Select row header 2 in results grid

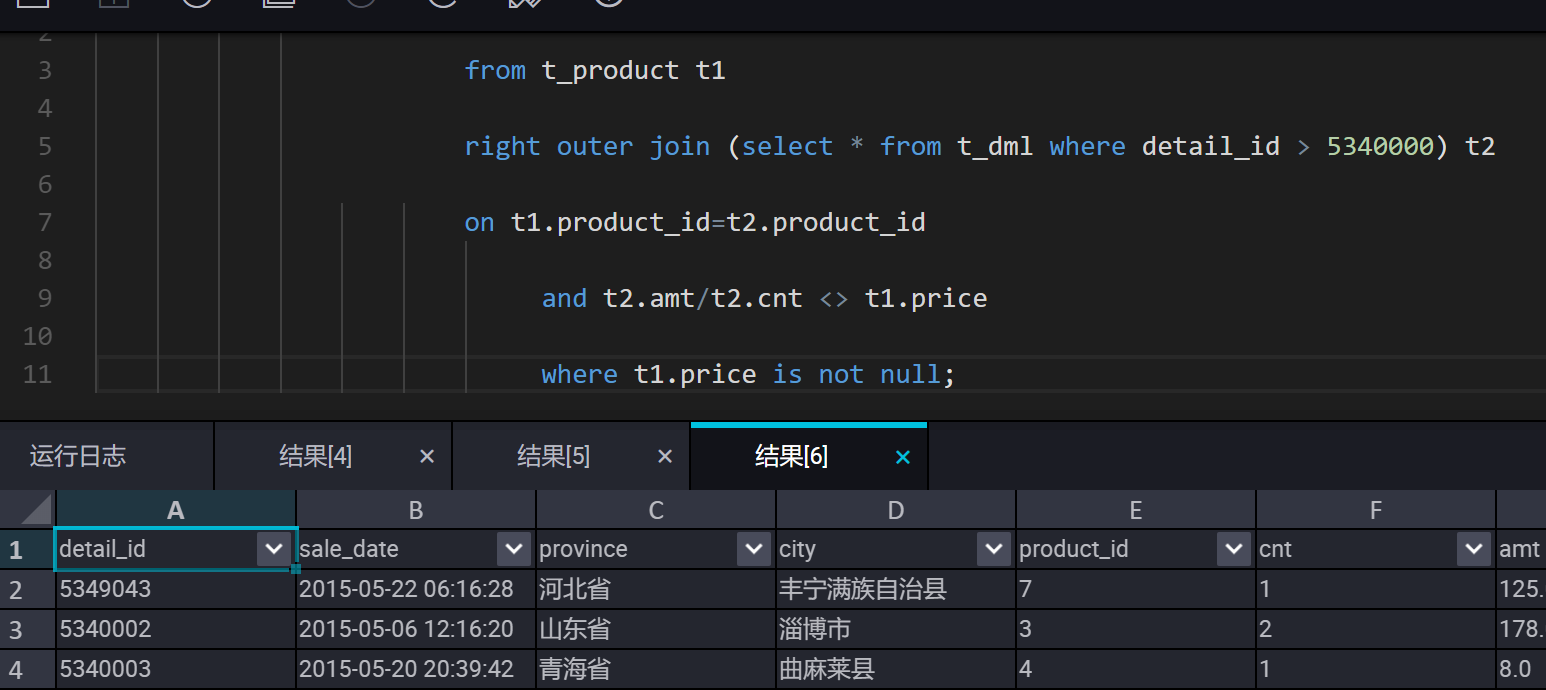pyautogui.click(x=28, y=589)
